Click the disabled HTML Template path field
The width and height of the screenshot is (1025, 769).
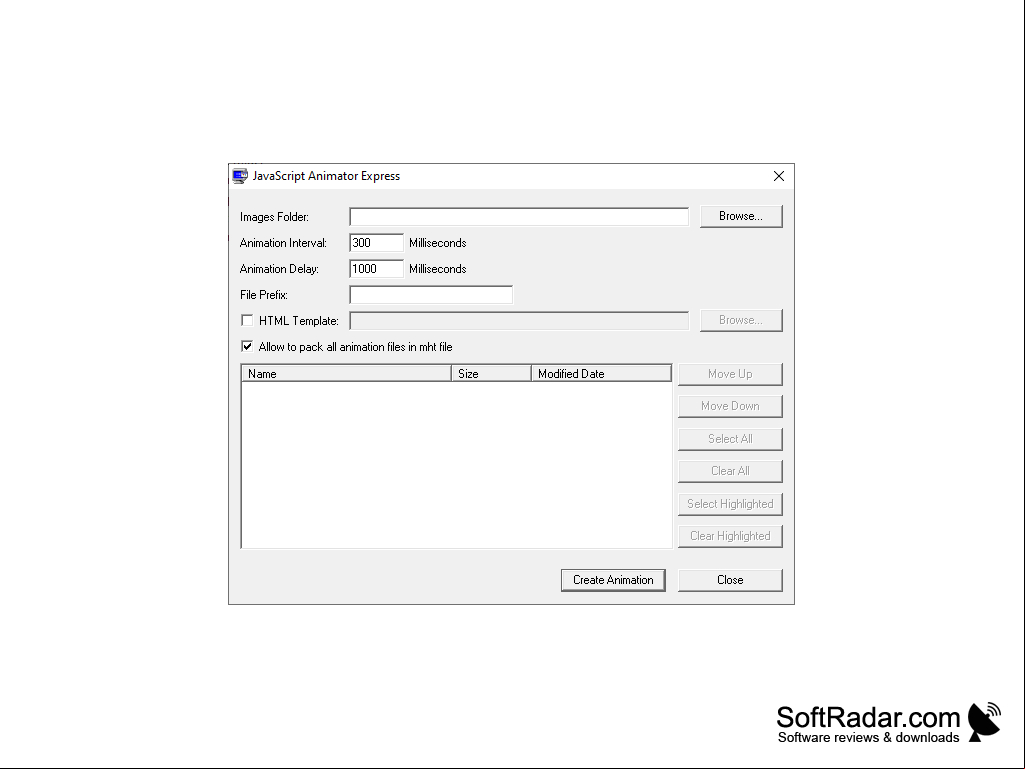tap(519, 320)
